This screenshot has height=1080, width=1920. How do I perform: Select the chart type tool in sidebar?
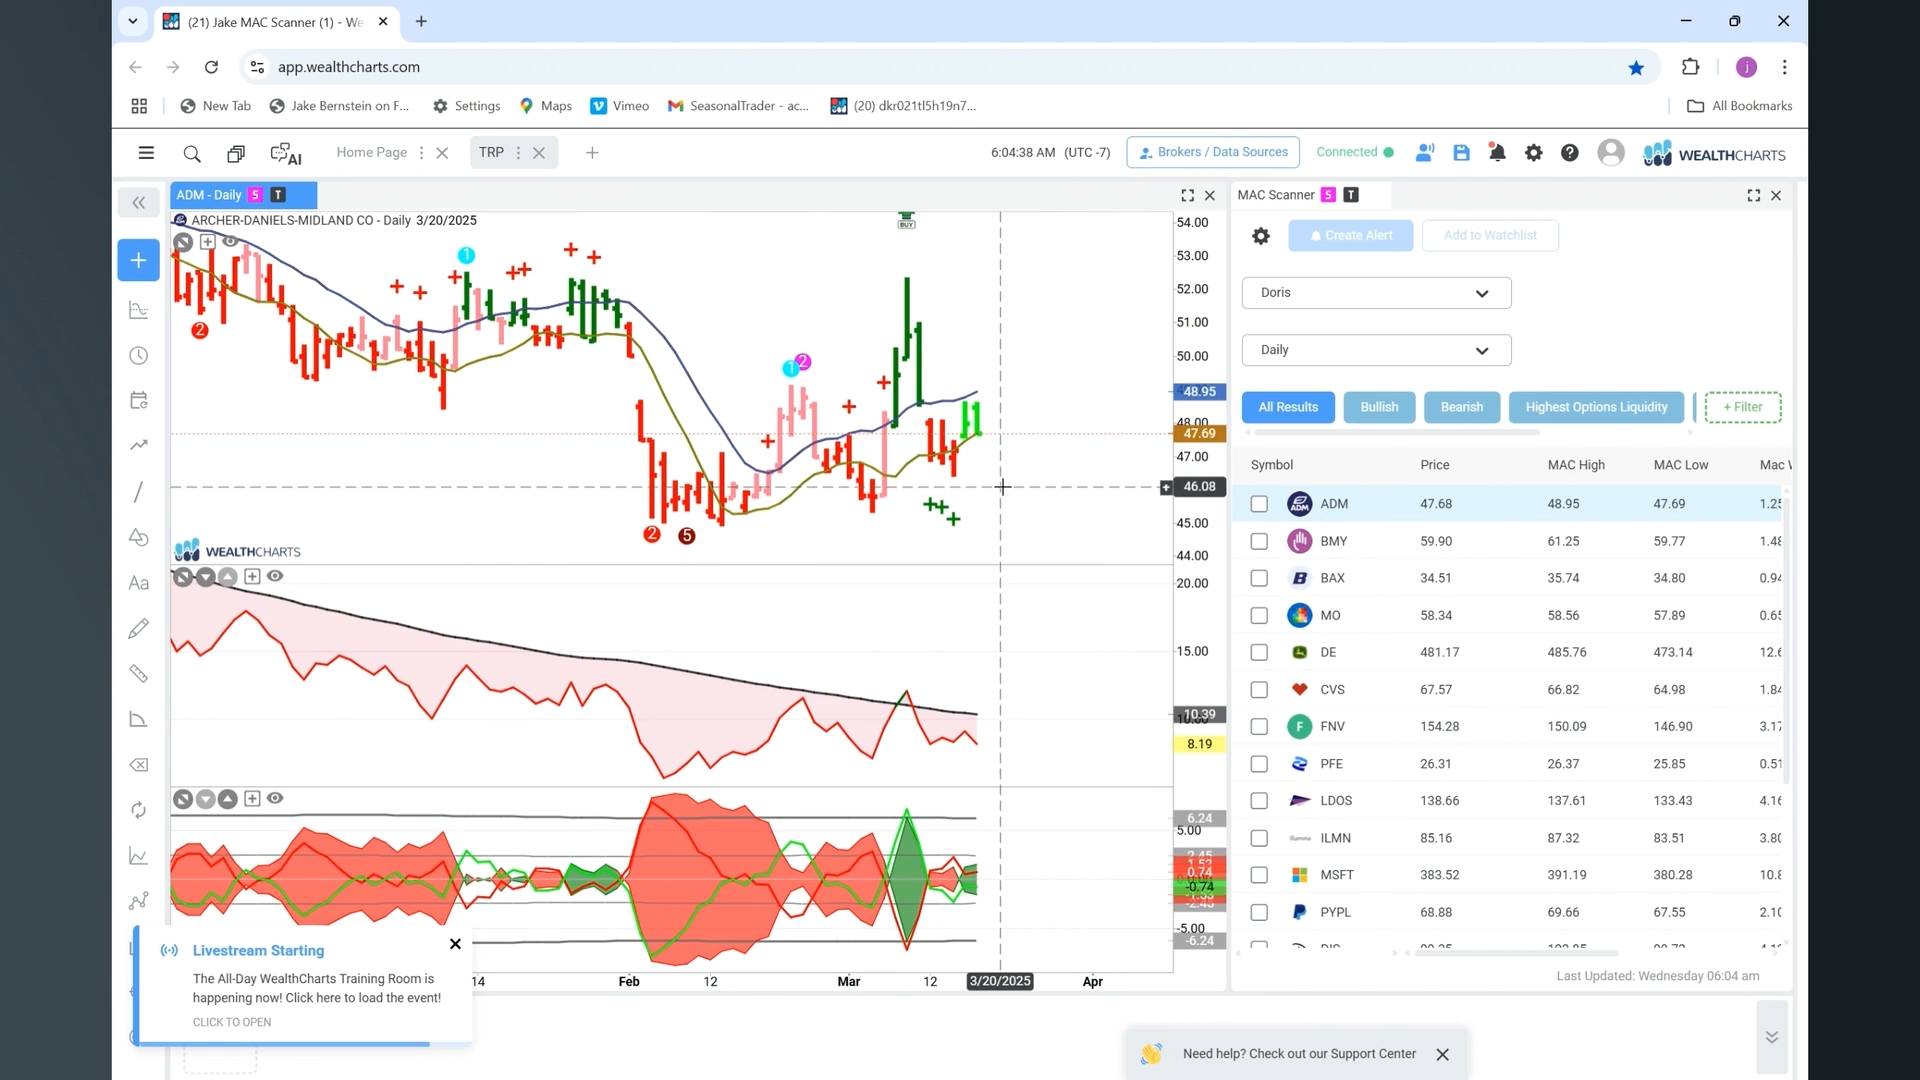[x=139, y=311]
